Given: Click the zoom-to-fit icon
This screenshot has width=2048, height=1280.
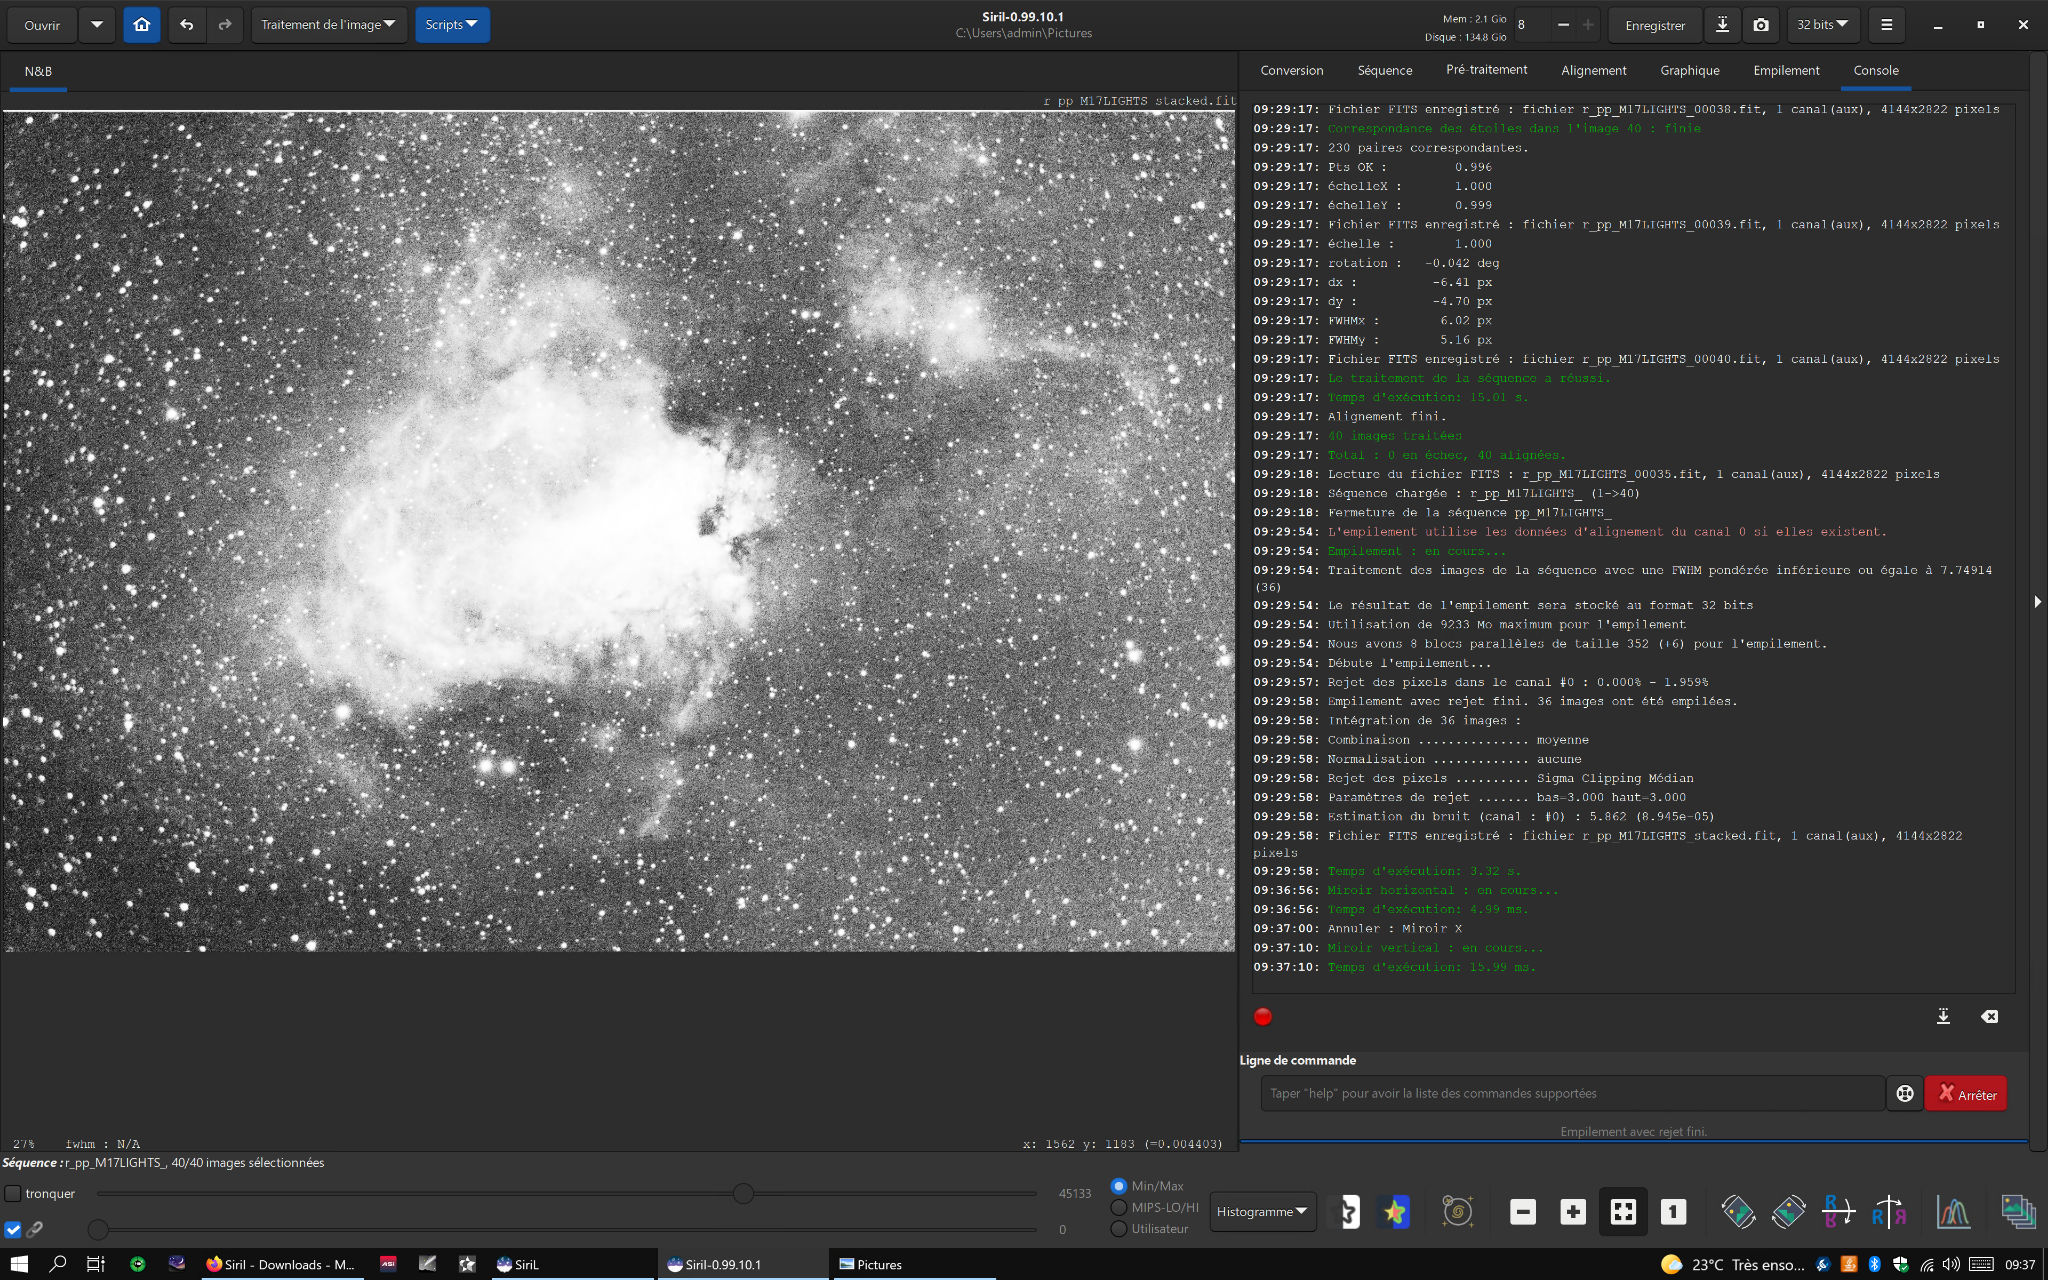Looking at the screenshot, I should pyautogui.click(x=1623, y=1212).
